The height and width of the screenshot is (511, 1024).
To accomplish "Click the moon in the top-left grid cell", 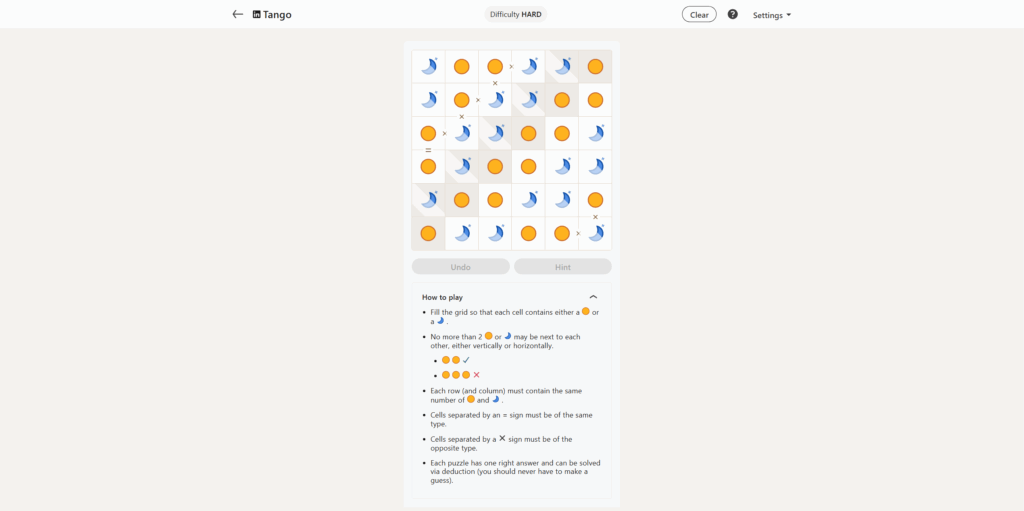I will pyautogui.click(x=428, y=67).
